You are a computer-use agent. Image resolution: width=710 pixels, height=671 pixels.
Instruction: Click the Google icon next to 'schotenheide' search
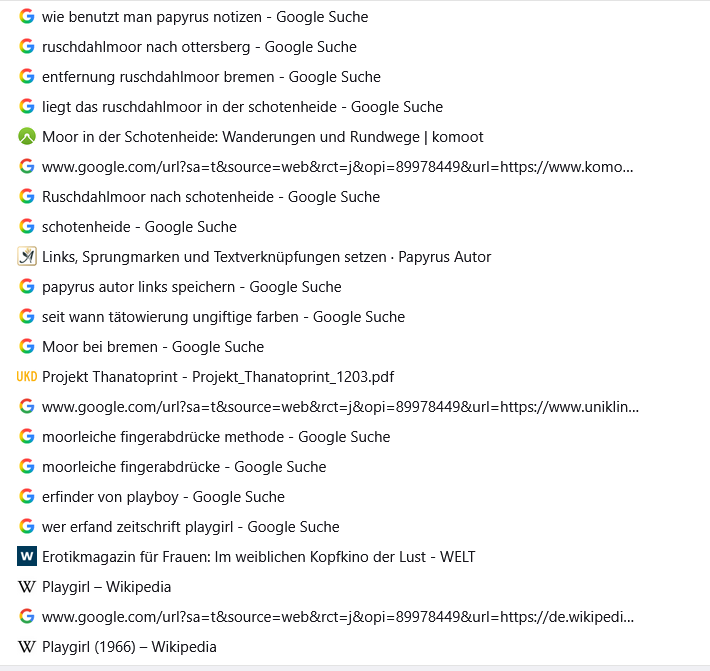pos(27,226)
